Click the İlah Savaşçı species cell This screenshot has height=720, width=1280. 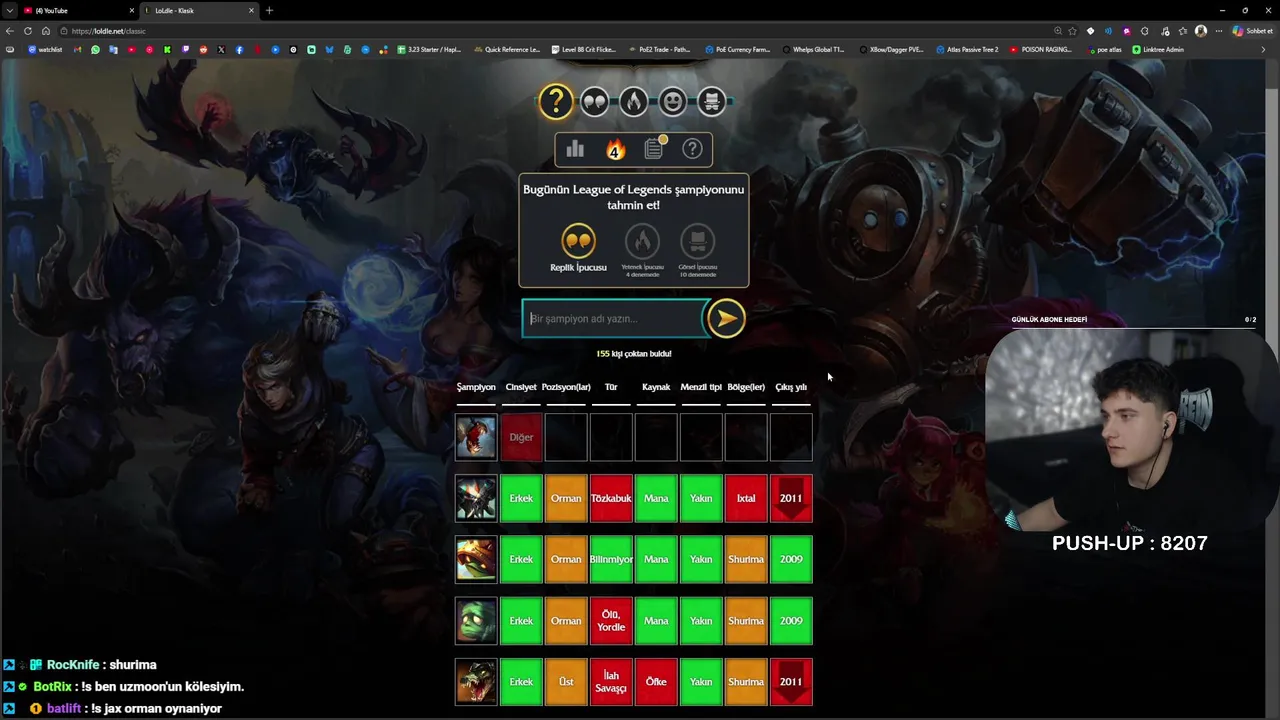pos(611,682)
